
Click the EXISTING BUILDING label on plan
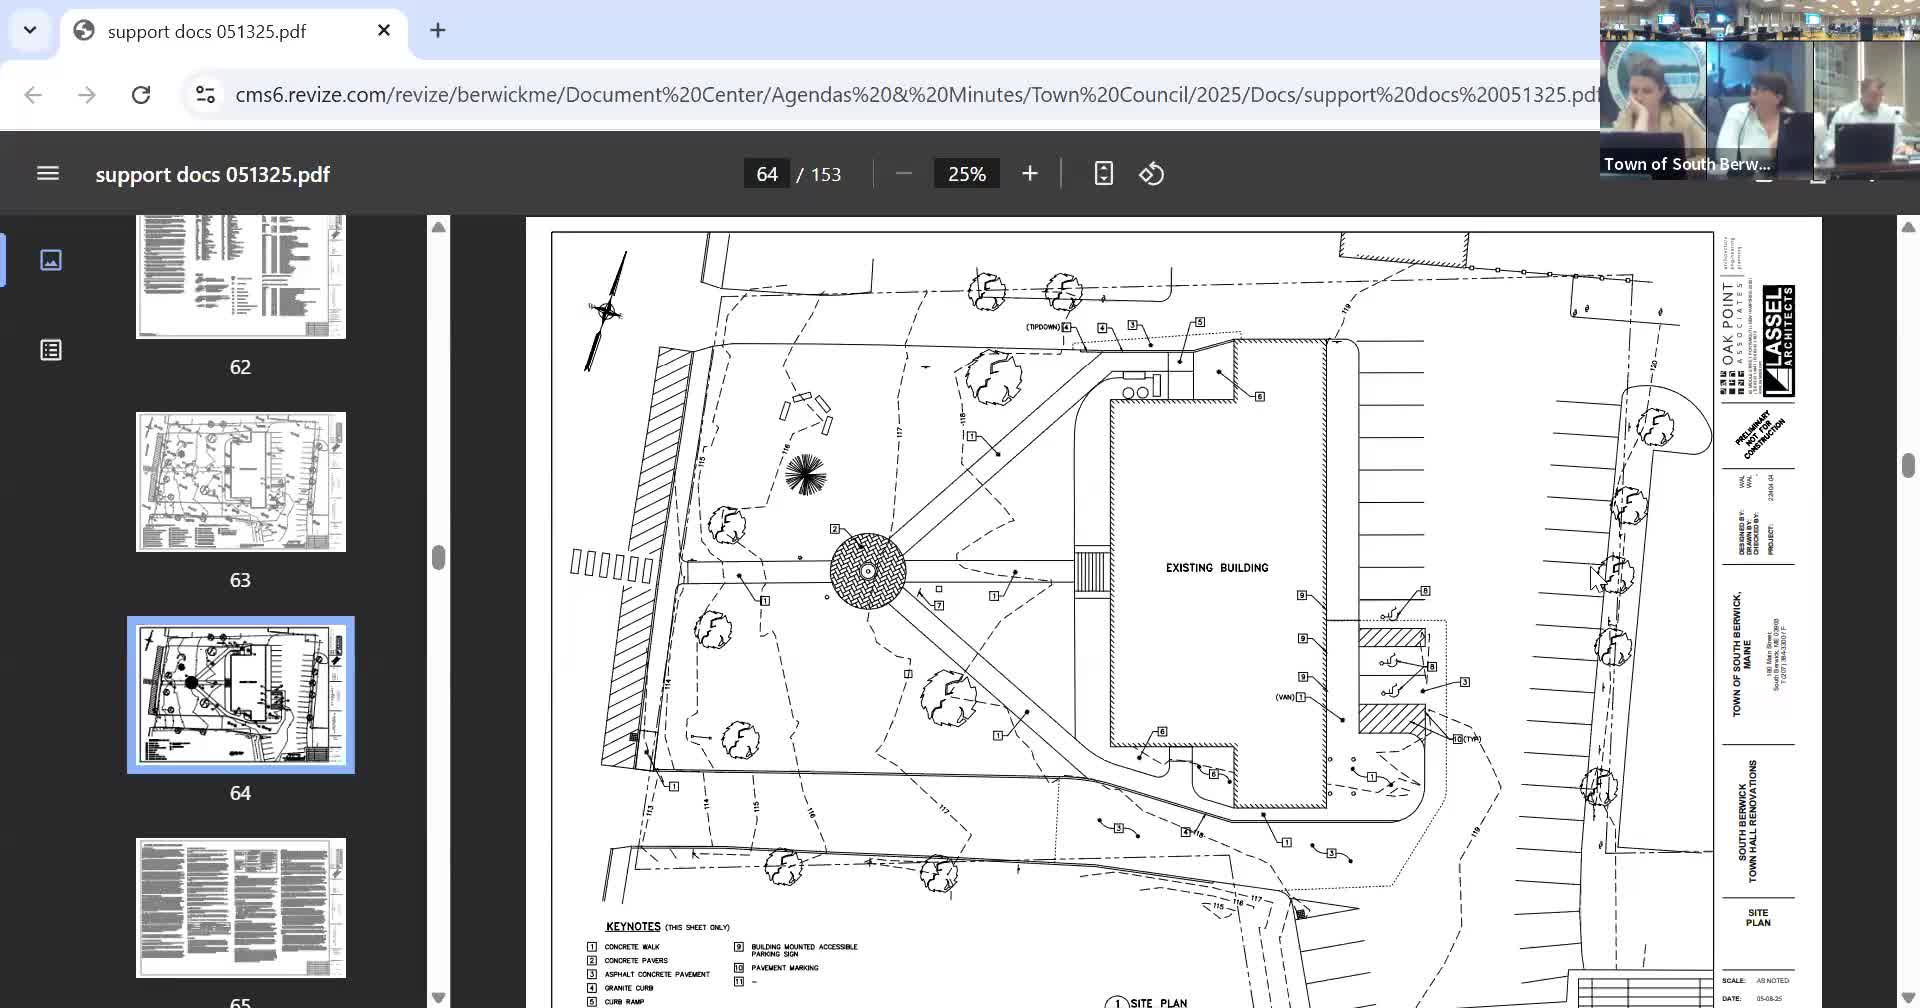coord(1217,568)
